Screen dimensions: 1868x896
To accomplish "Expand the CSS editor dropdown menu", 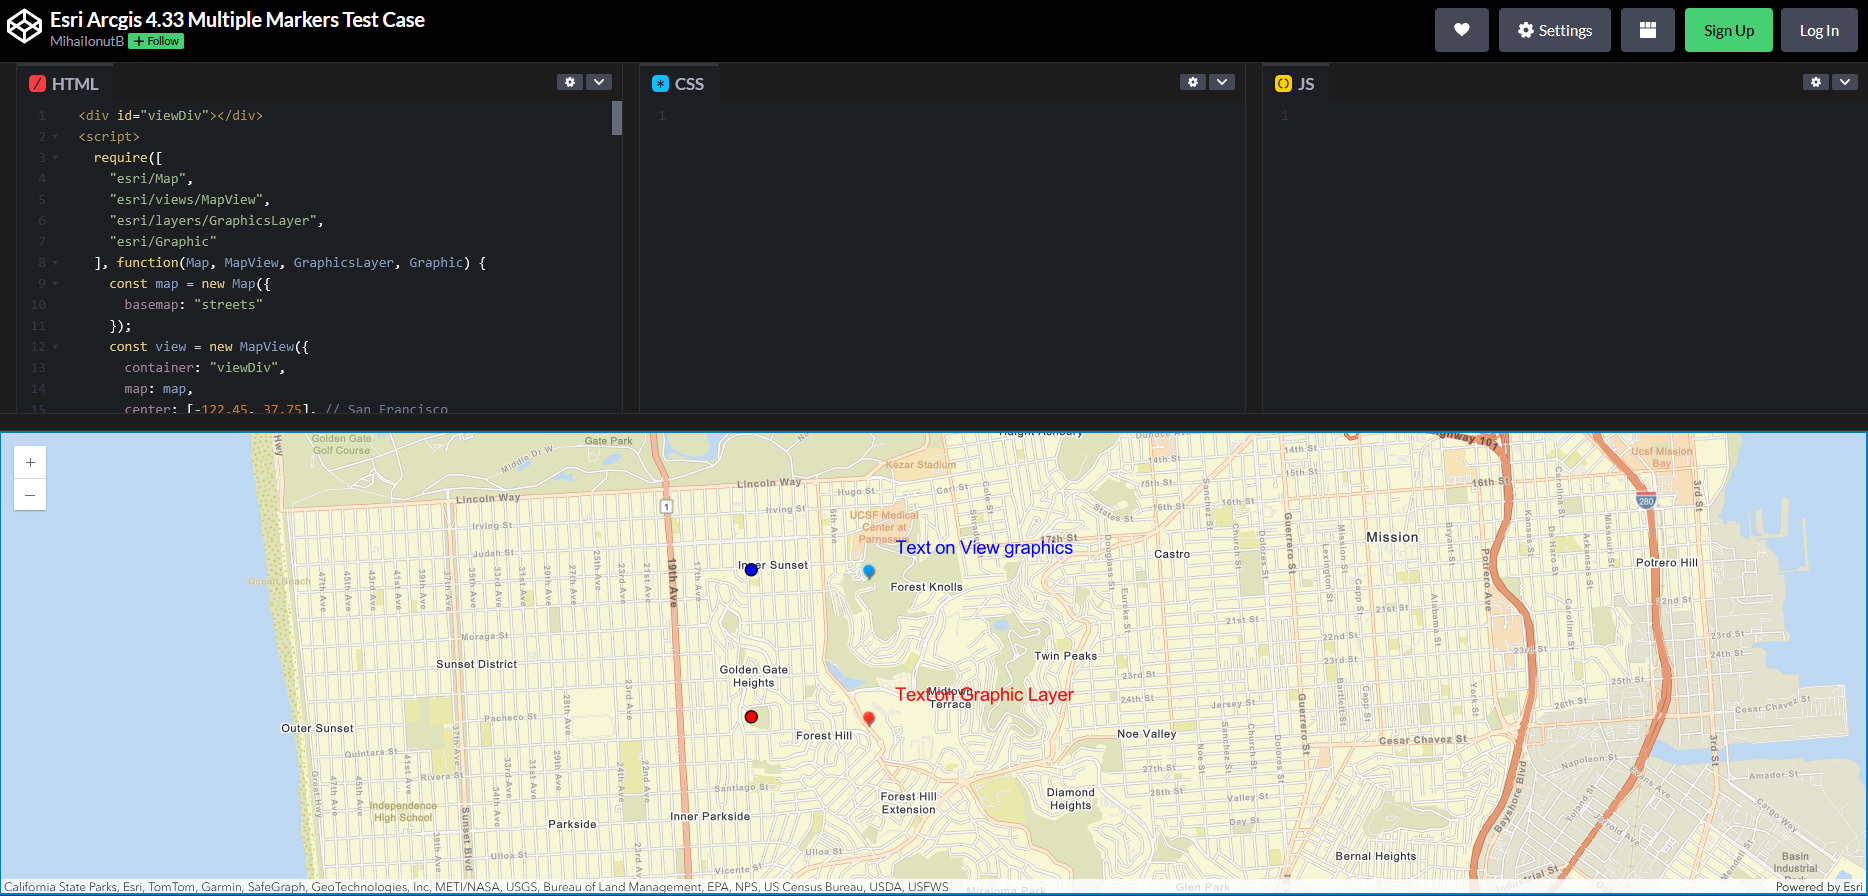I will click(x=1222, y=82).
